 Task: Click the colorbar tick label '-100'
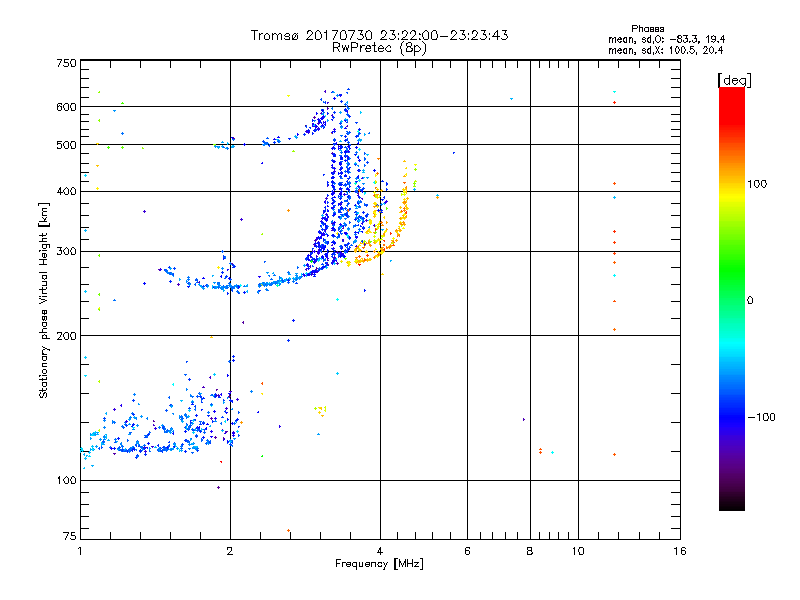[x=761, y=417]
